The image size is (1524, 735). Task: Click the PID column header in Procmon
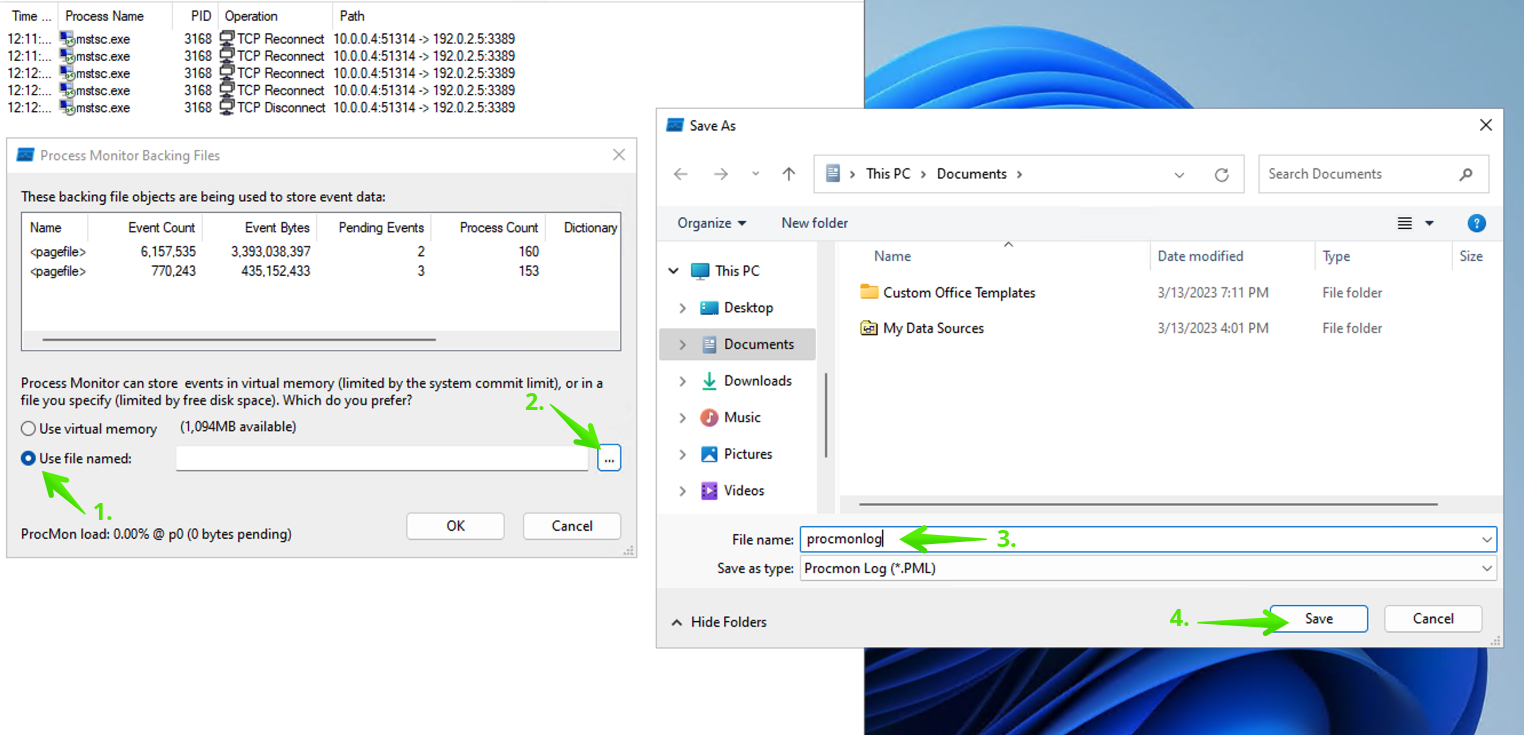201,16
